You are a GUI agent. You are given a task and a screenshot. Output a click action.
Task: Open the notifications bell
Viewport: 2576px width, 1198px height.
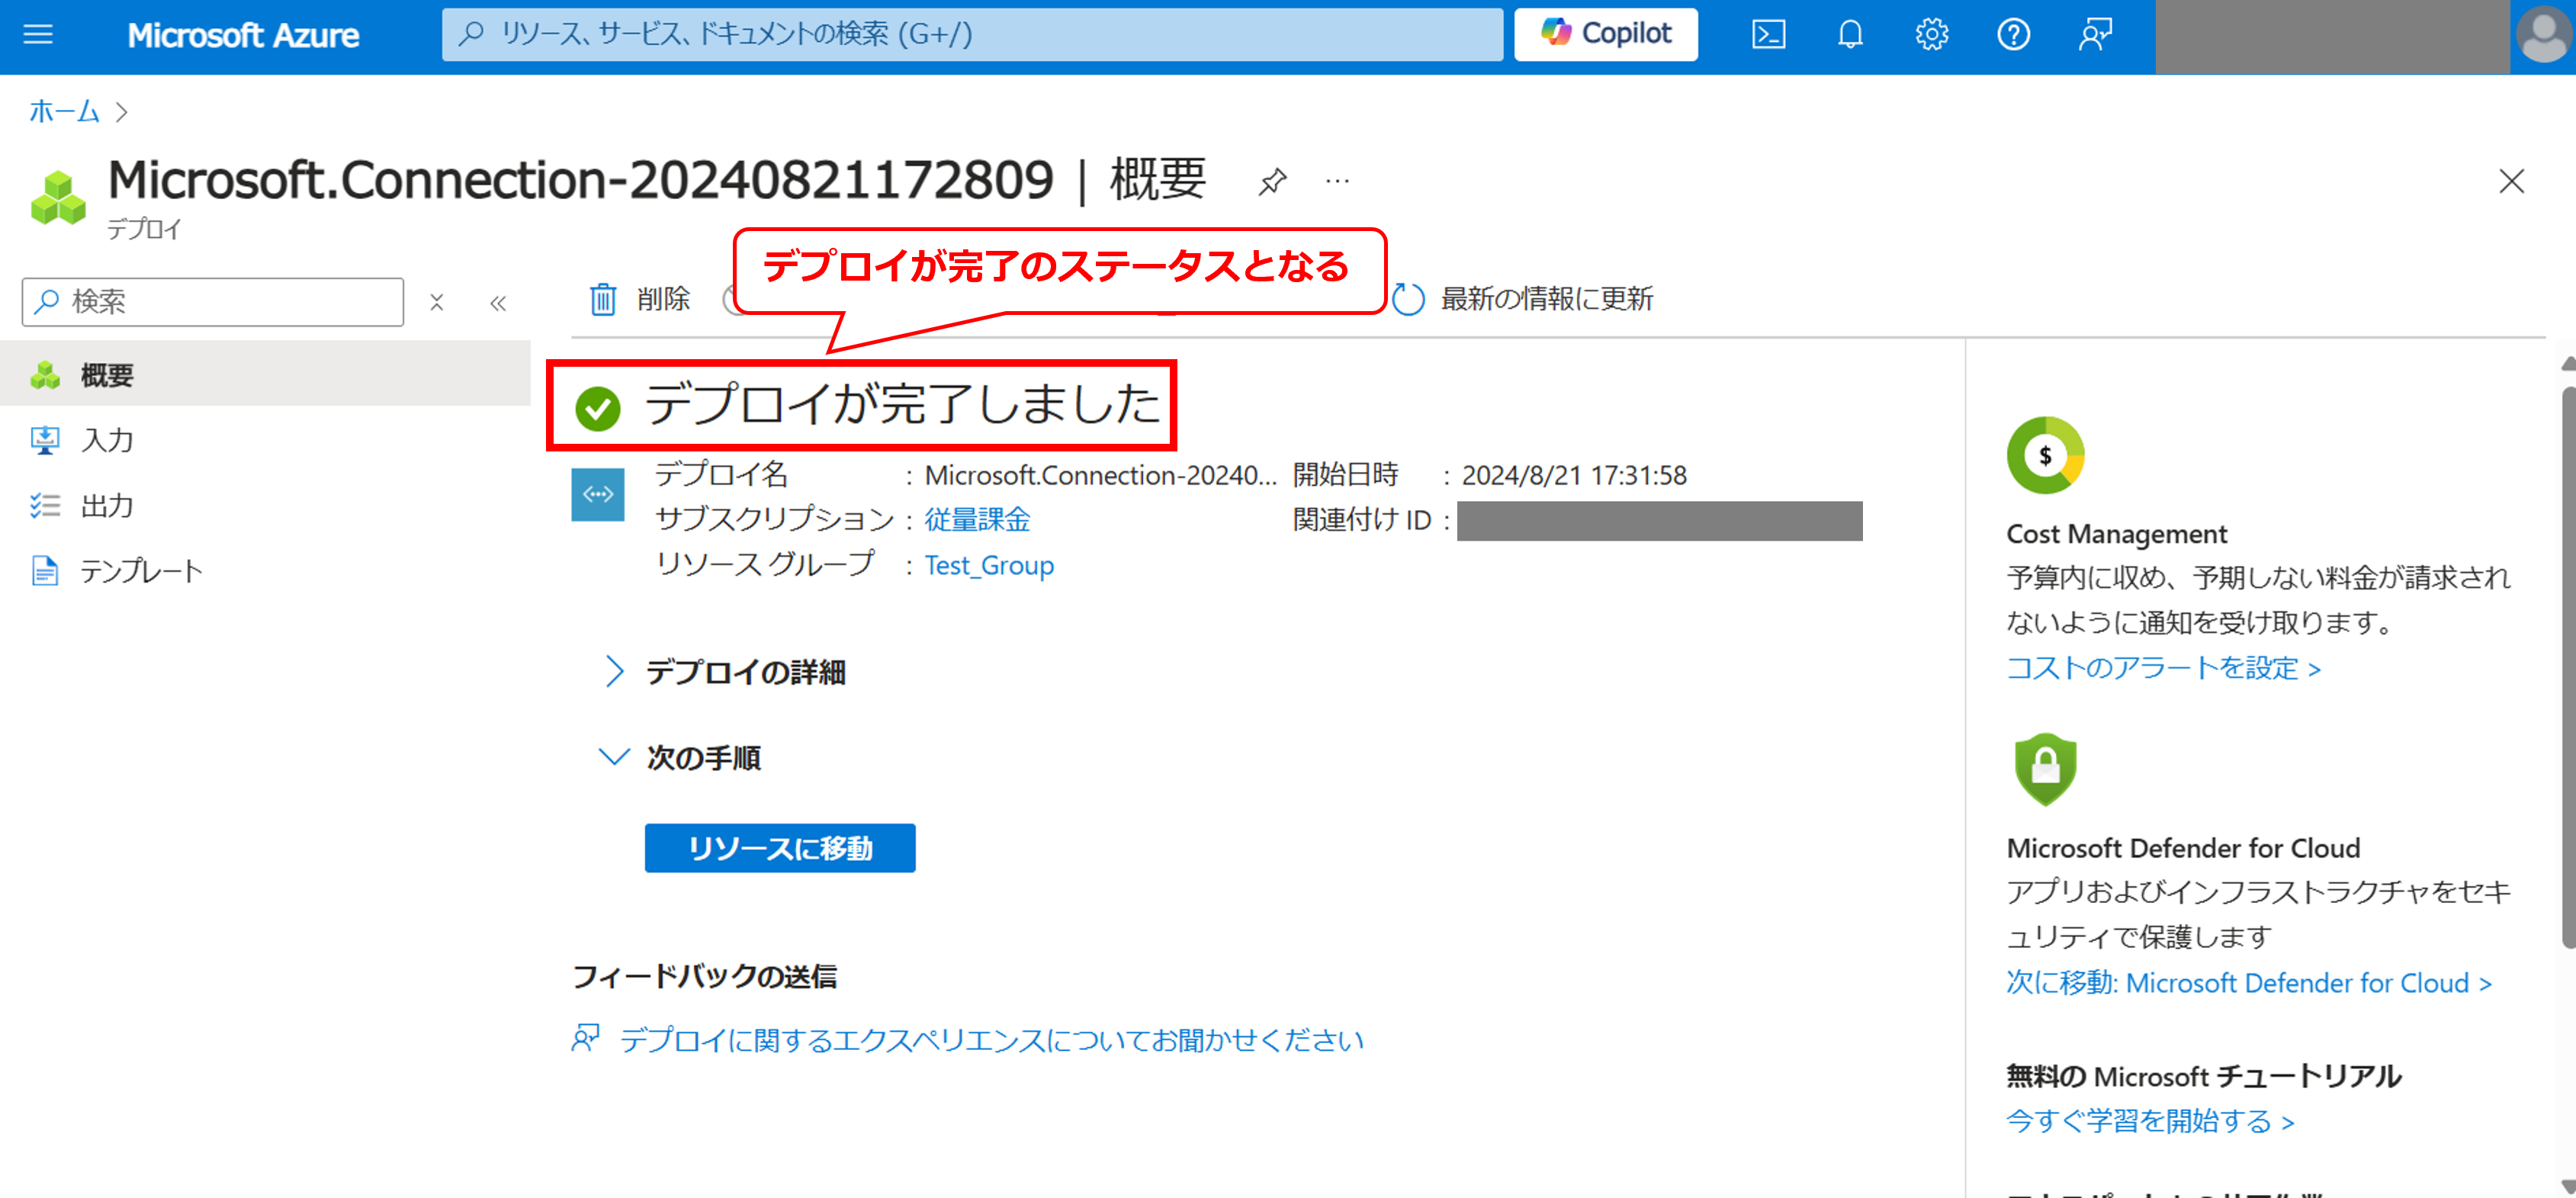[1849, 35]
